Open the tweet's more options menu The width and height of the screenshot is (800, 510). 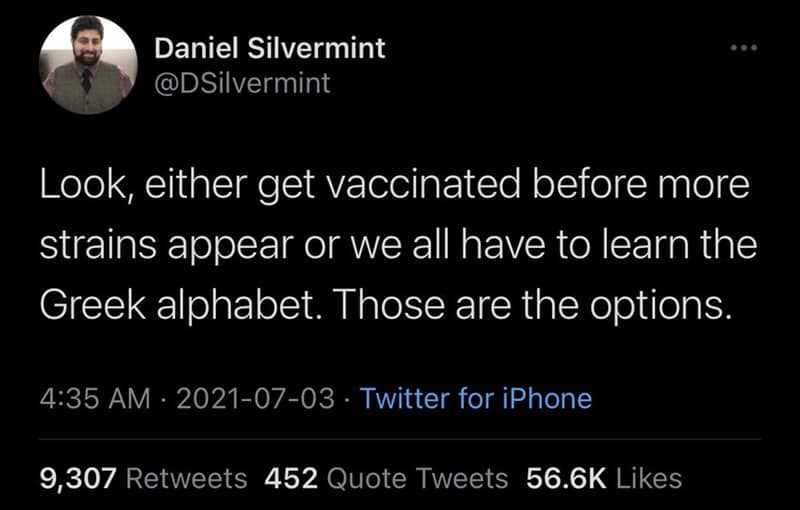[x=743, y=49]
